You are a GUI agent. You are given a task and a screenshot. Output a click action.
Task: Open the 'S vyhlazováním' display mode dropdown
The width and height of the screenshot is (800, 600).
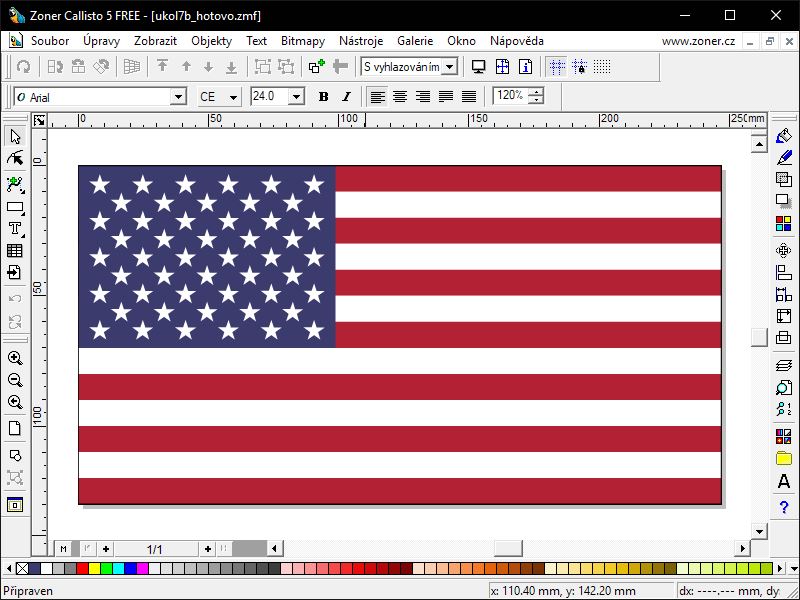449,67
